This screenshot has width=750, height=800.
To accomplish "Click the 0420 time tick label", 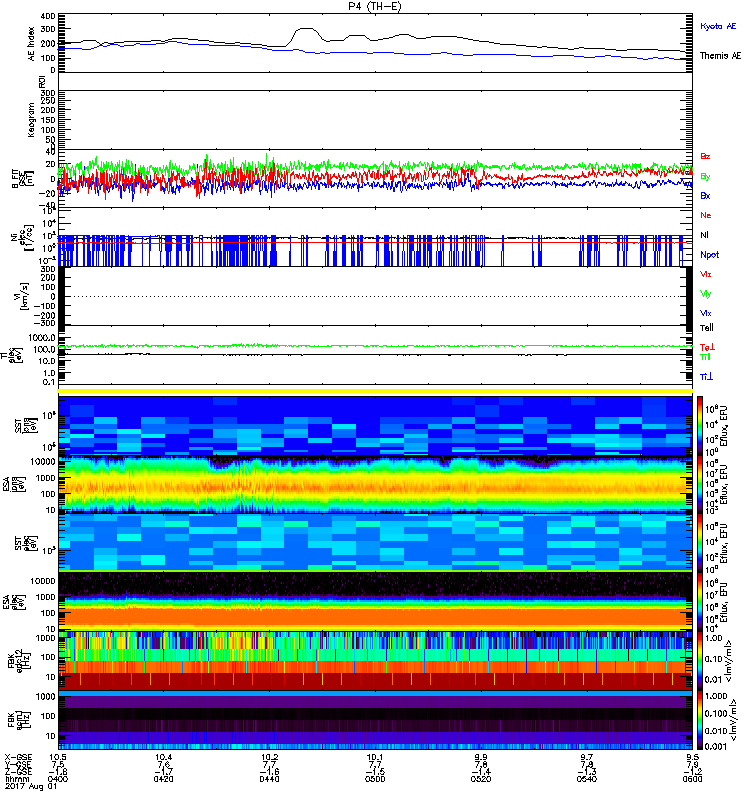I will (x=163, y=779).
